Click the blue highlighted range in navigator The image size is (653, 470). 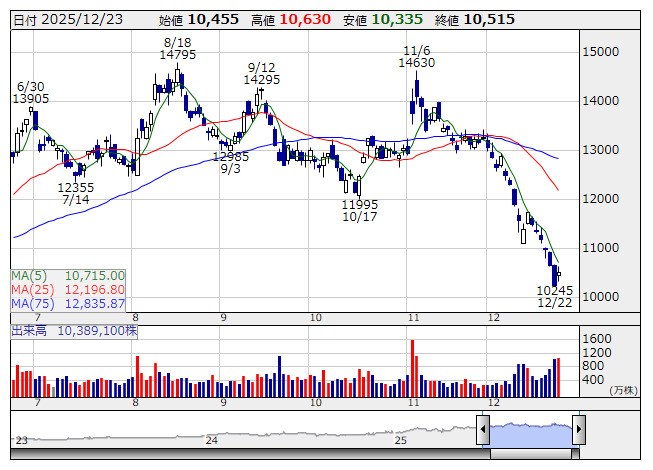pos(530,431)
